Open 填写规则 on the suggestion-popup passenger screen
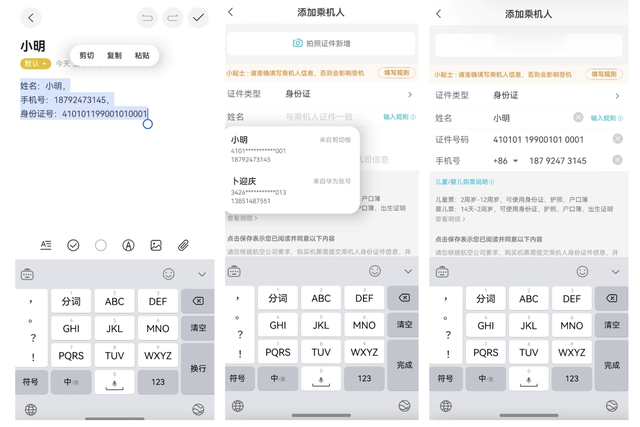 (x=396, y=73)
